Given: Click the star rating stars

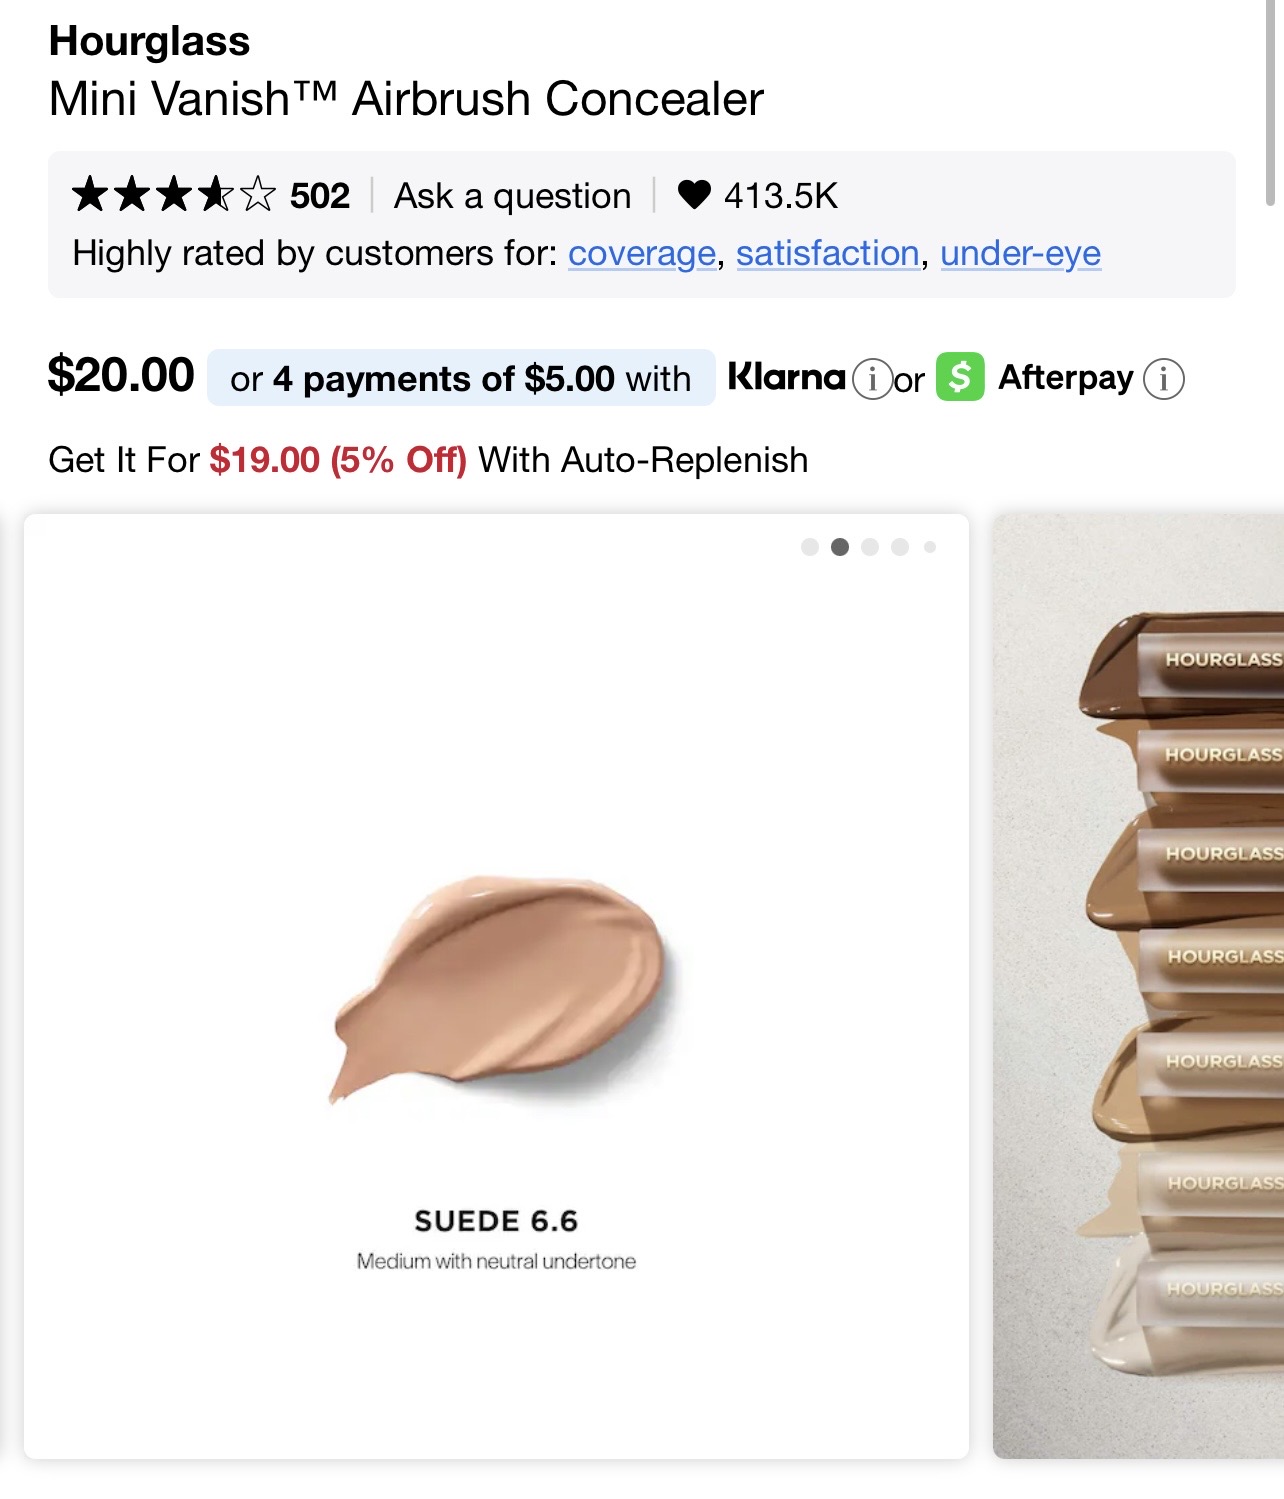Looking at the screenshot, I should tap(173, 194).
